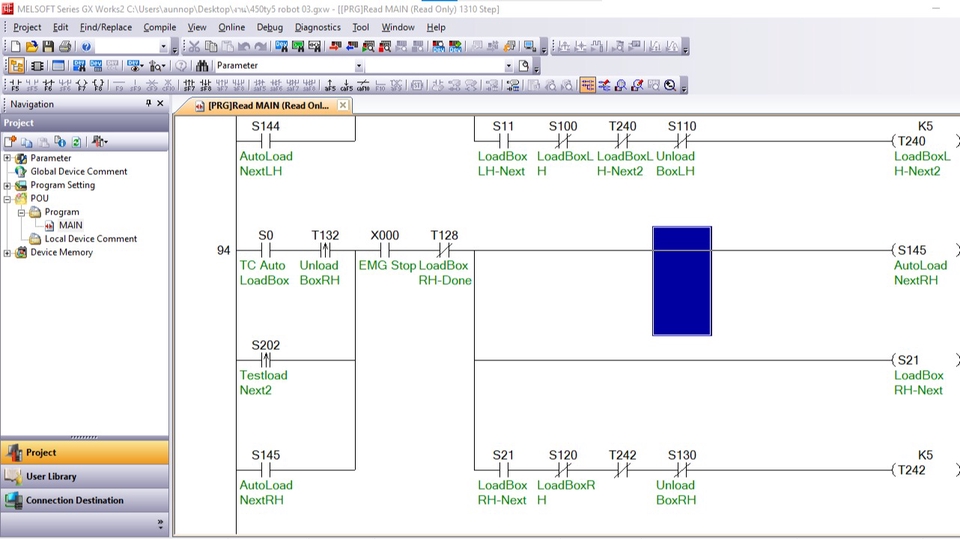Select the MAIN program in tree
960x539 pixels.
click(x=70, y=225)
